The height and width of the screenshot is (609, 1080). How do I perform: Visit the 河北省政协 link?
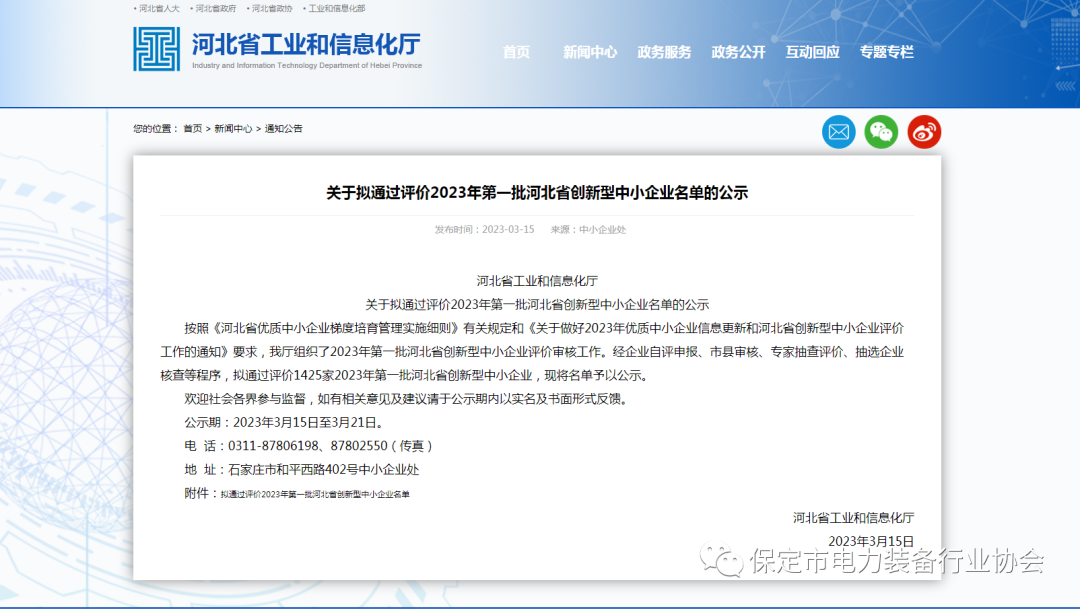[272, 8]
